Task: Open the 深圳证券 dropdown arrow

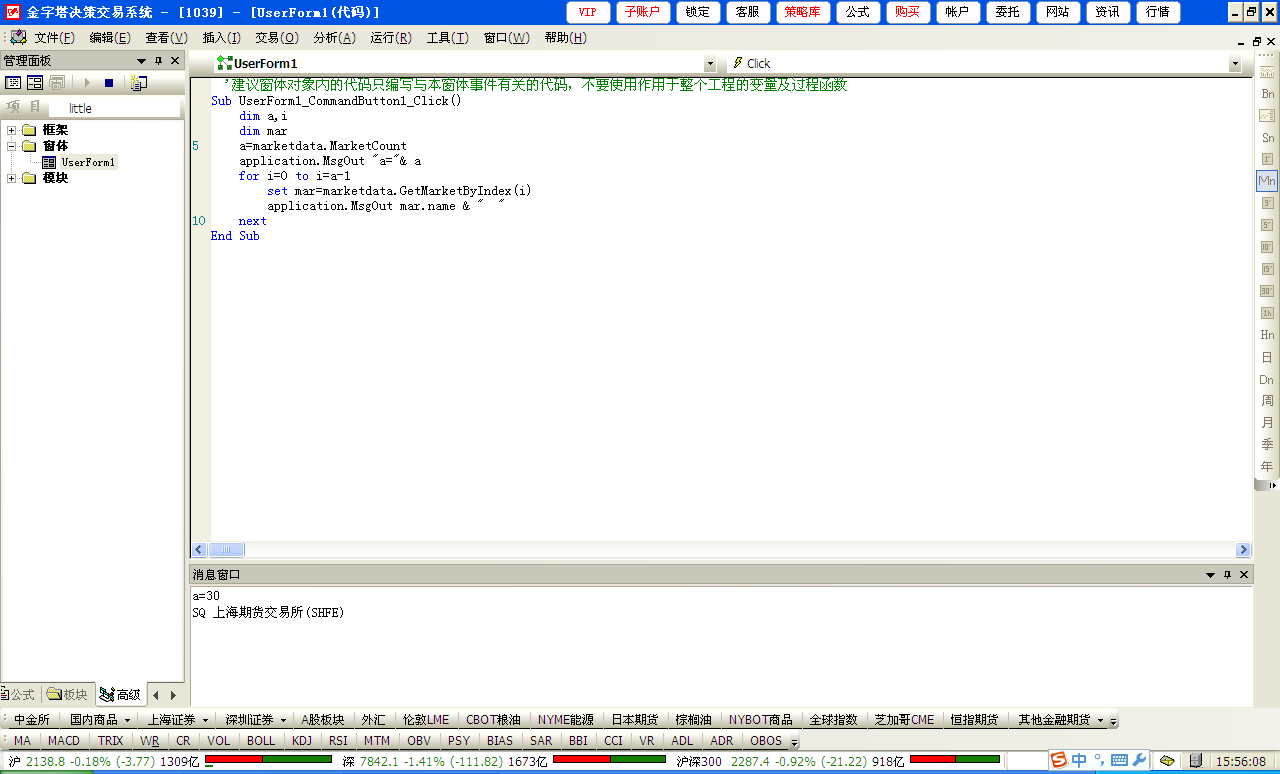Action: pyautogui.click(x=283, y=720)
